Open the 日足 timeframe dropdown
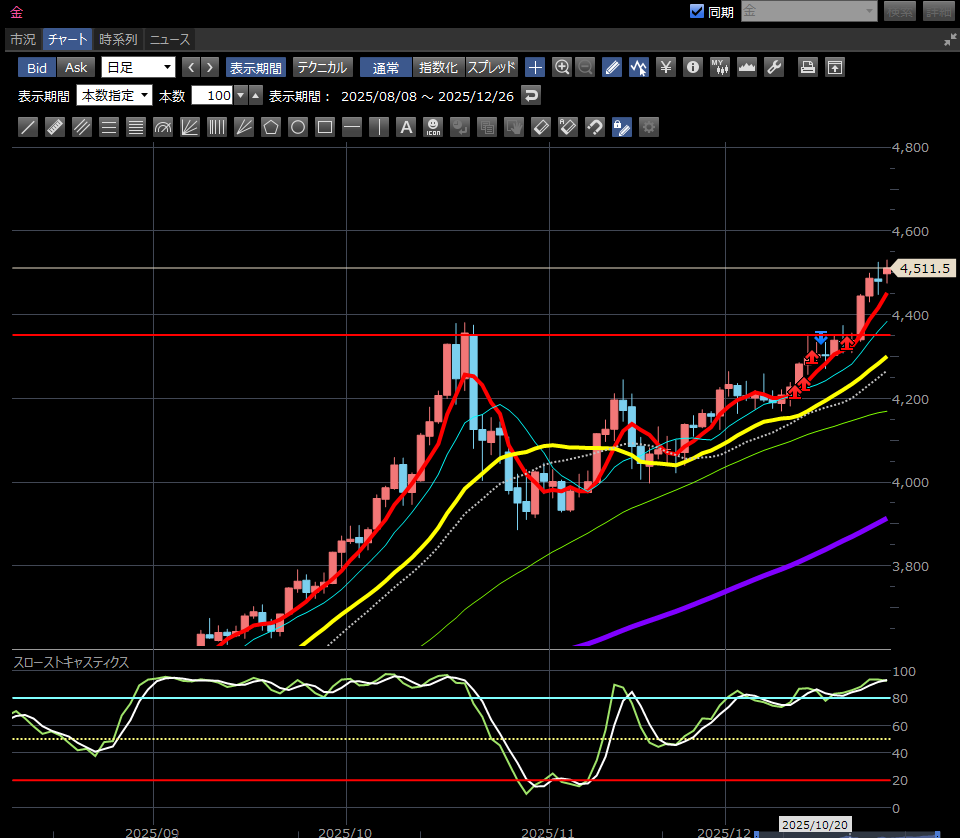 click(x=138, y=67)
